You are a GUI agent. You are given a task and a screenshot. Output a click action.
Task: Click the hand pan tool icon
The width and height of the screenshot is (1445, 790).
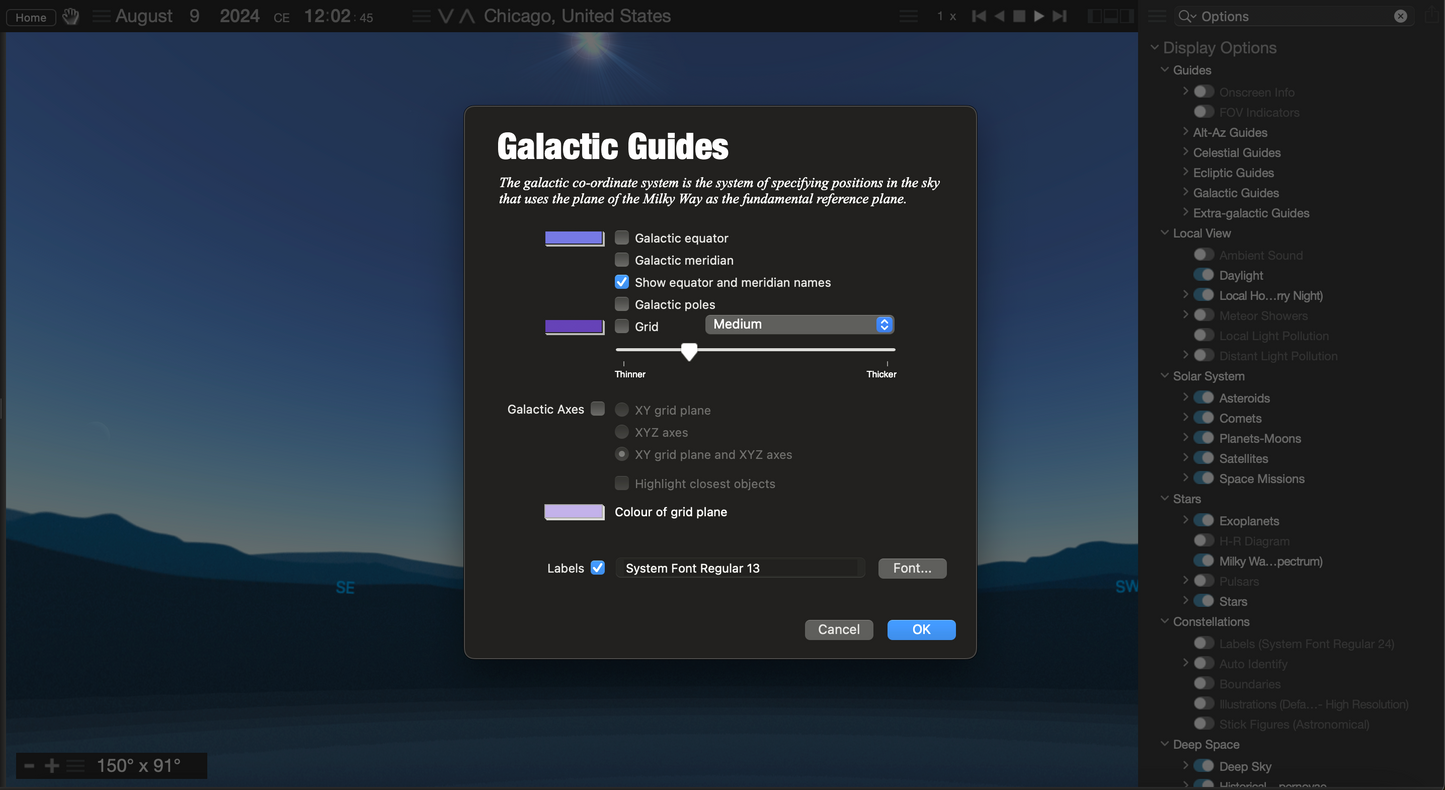pyautogui.click(x=71, y=16)
